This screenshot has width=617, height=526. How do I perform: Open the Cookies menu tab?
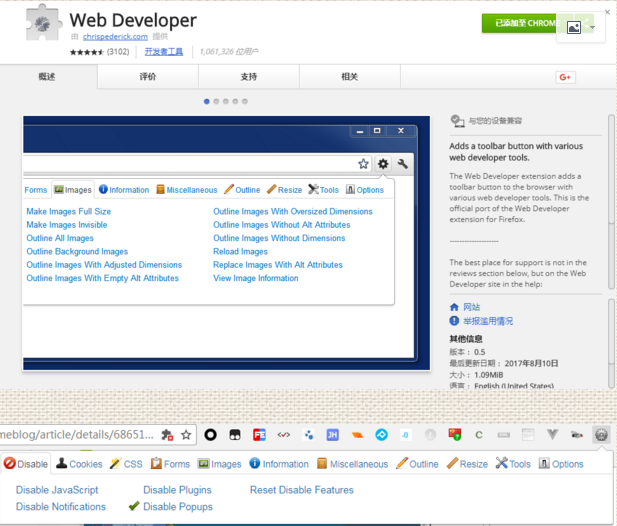(x=79, y=464)
